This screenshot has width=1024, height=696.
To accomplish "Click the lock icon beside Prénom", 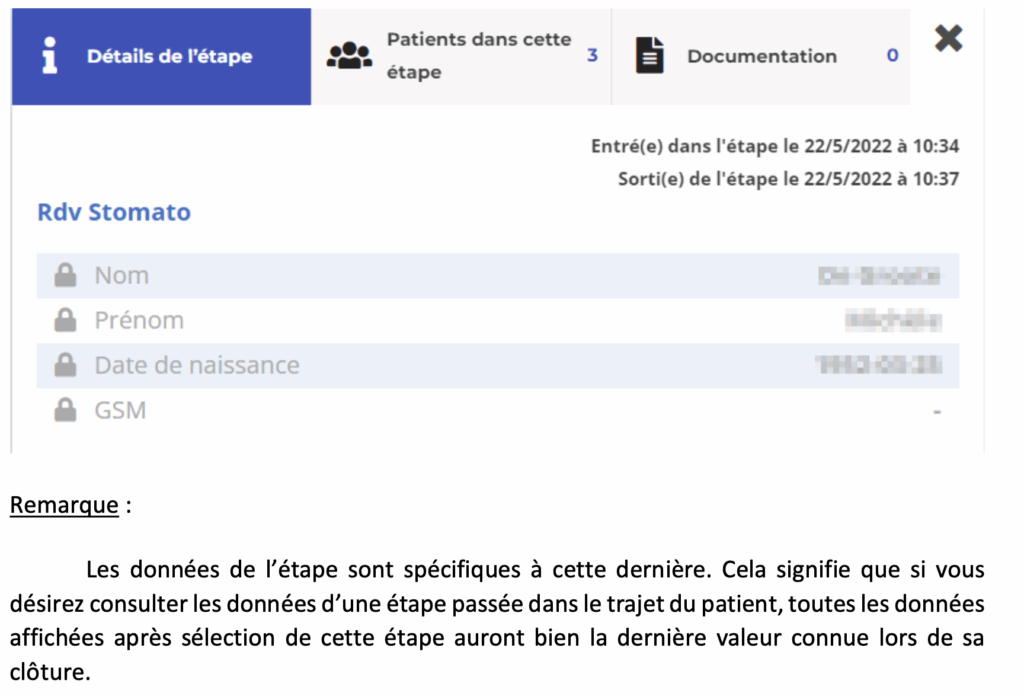I will click(65, 321).
